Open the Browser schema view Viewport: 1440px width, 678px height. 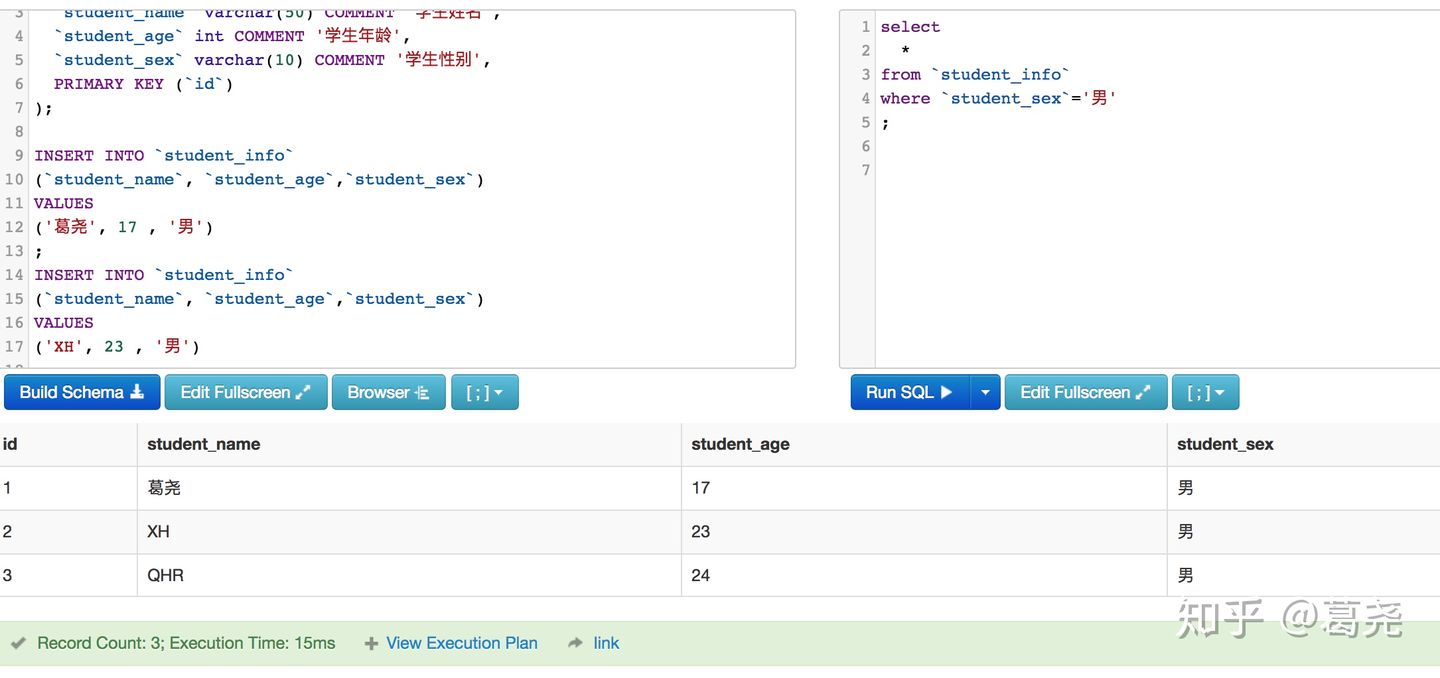click(x=388, y=392)
